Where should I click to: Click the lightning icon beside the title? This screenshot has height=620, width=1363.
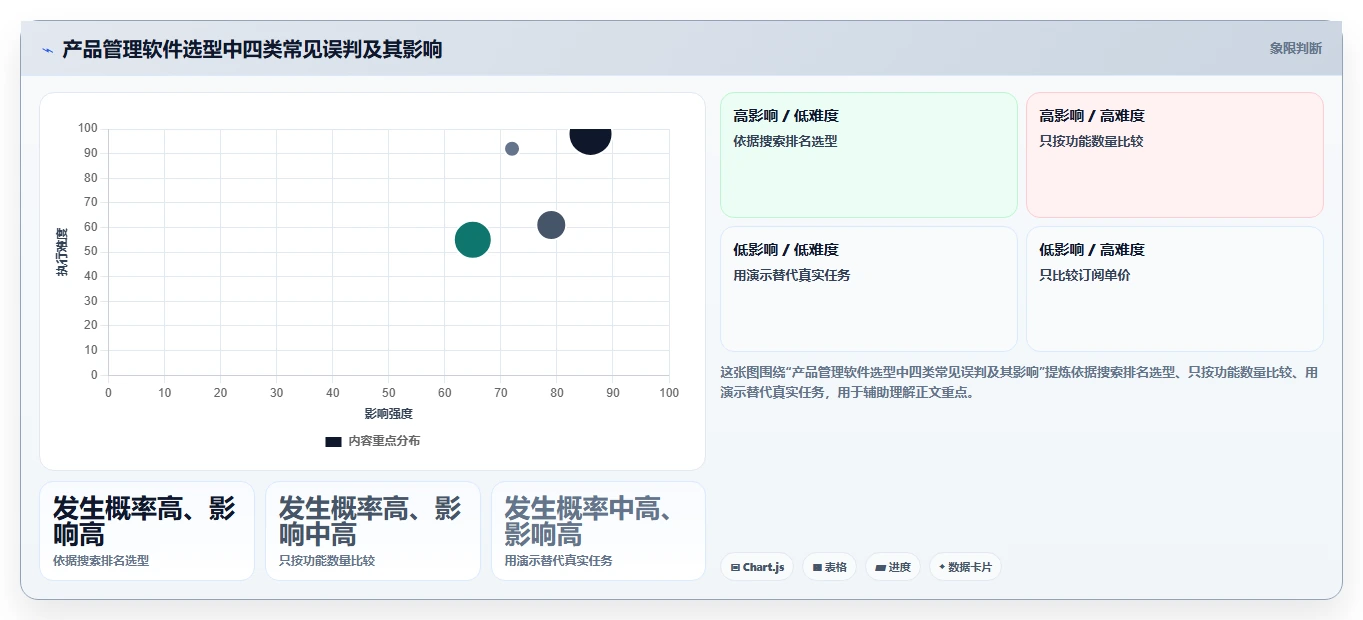(47, 50)
